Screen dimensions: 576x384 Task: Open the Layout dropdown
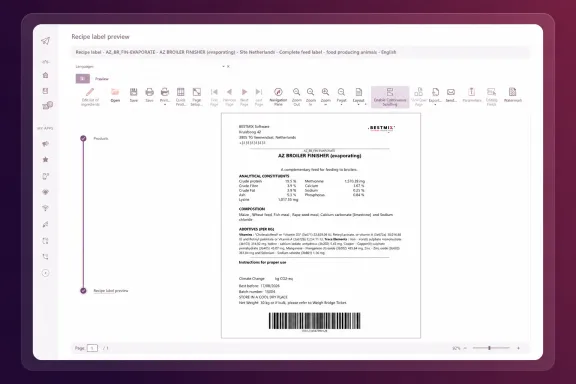point(358,105)
